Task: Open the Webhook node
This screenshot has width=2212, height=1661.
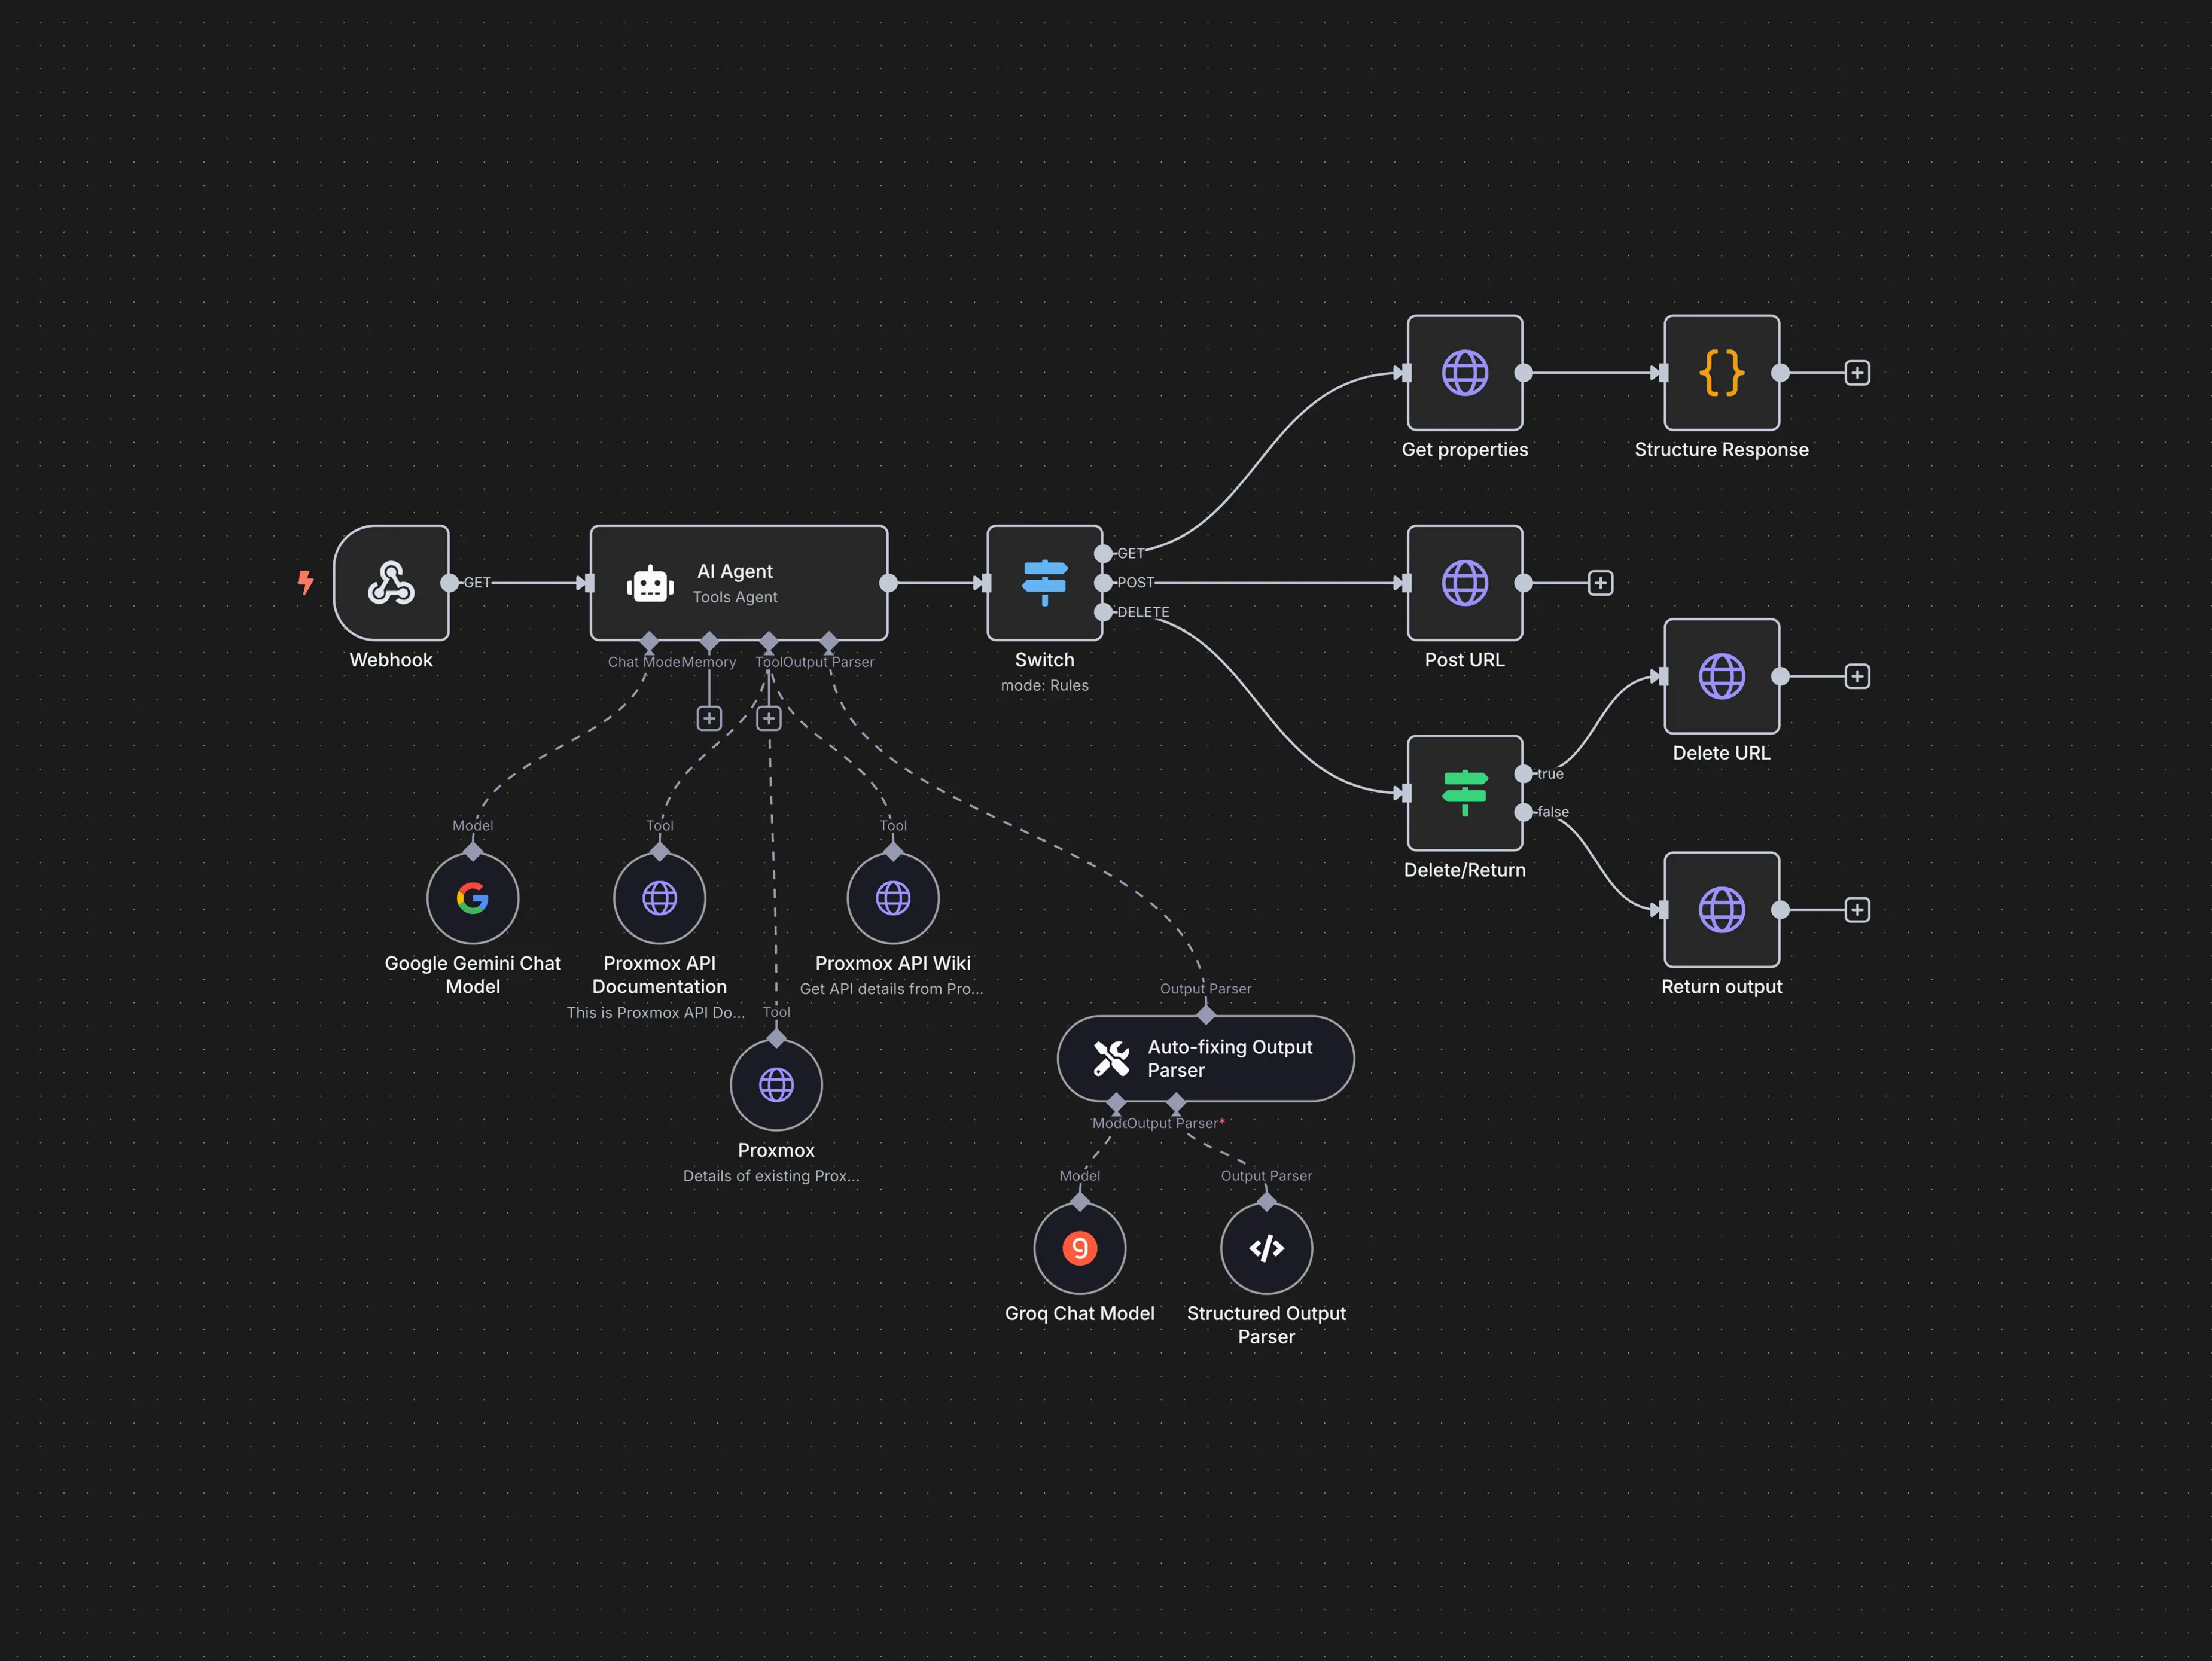Action: click(x=391, y=583)
